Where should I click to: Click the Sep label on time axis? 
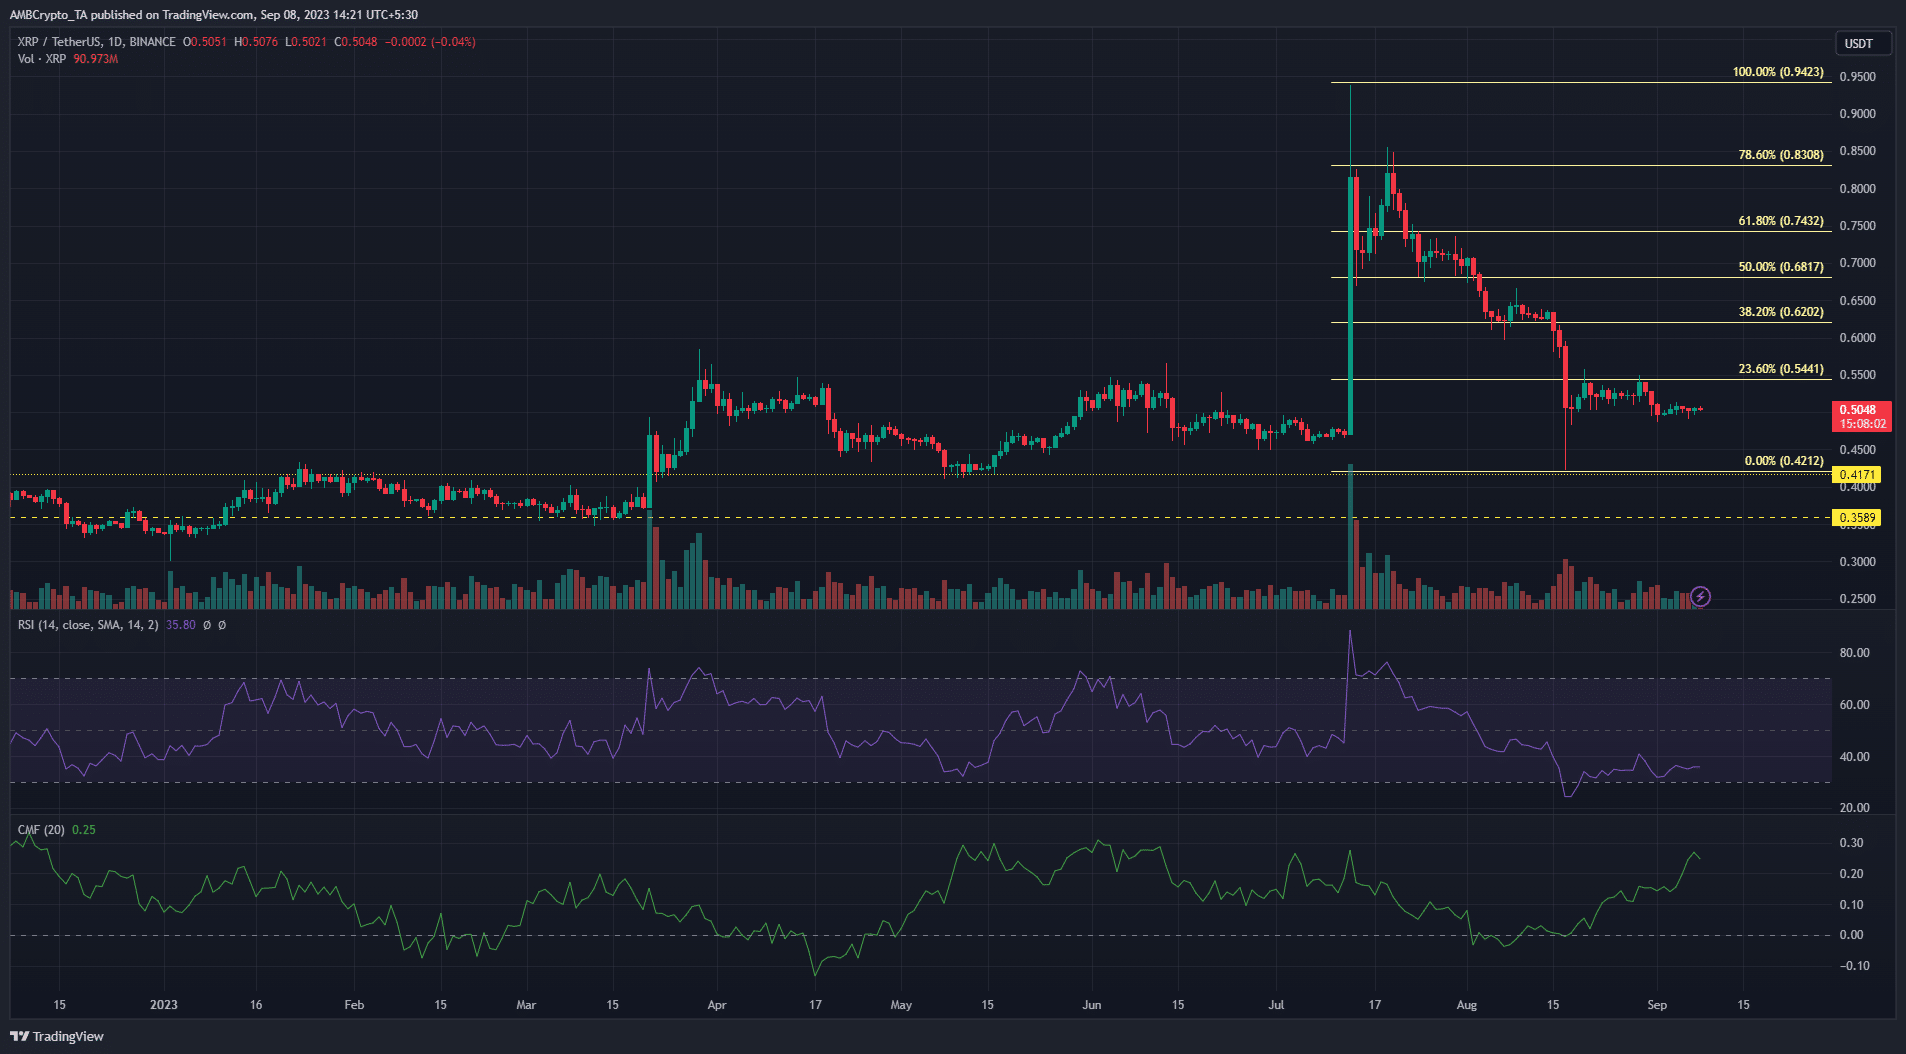(1657, 1005)
